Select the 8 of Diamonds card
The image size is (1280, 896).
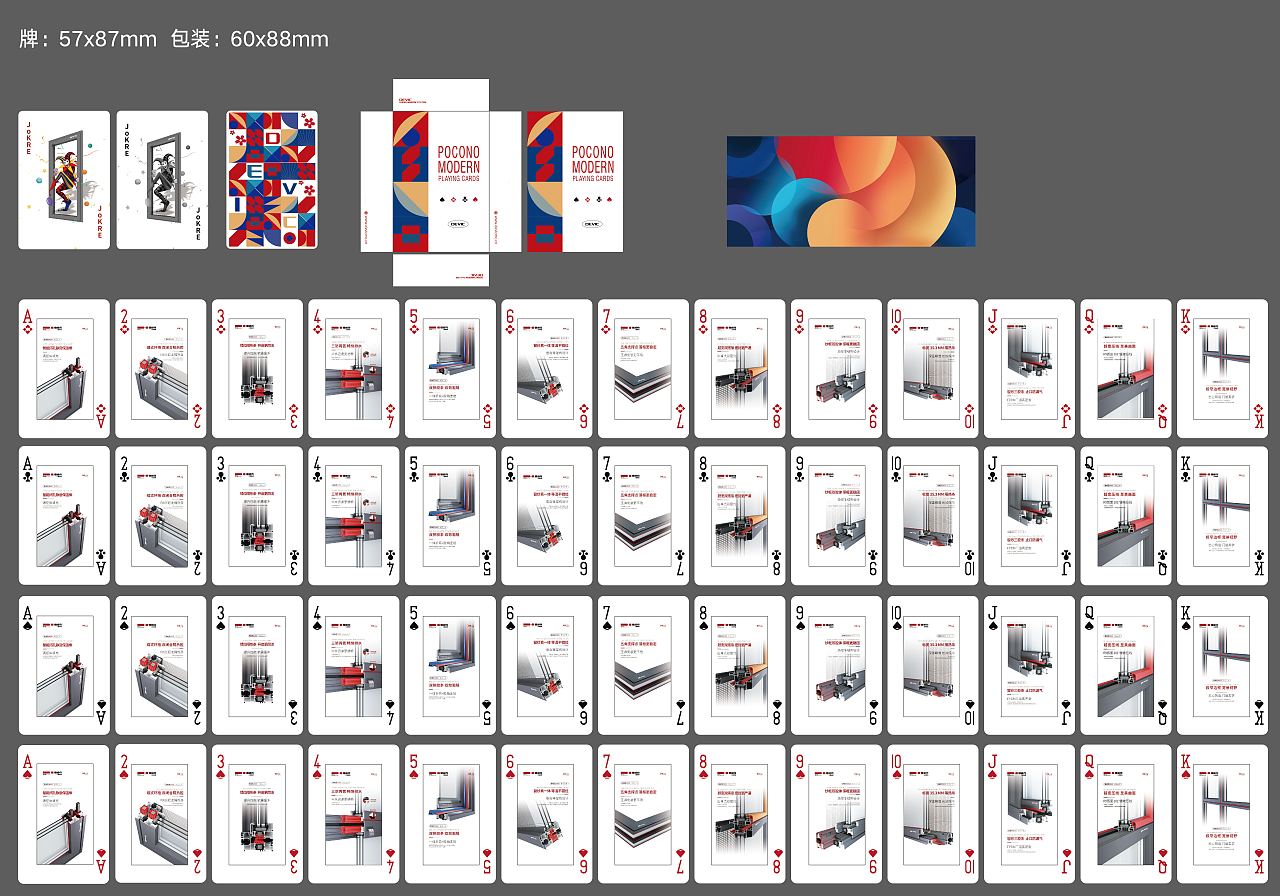740,368
